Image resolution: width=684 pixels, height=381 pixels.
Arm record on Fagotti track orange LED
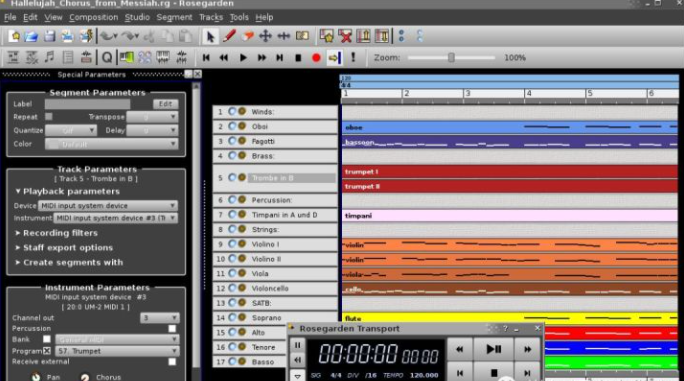242,141
